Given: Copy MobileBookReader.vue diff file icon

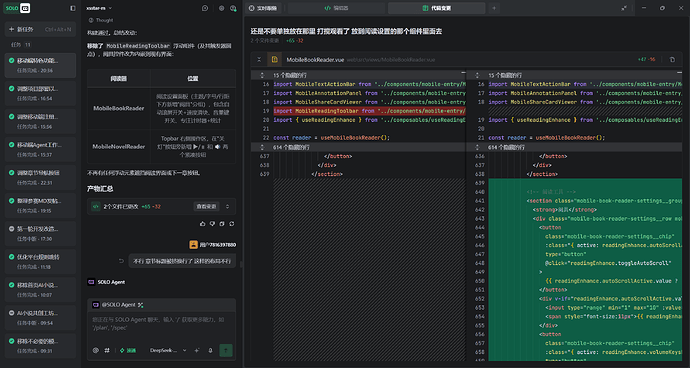Looking at the screenshot, I should coord(672,59).
